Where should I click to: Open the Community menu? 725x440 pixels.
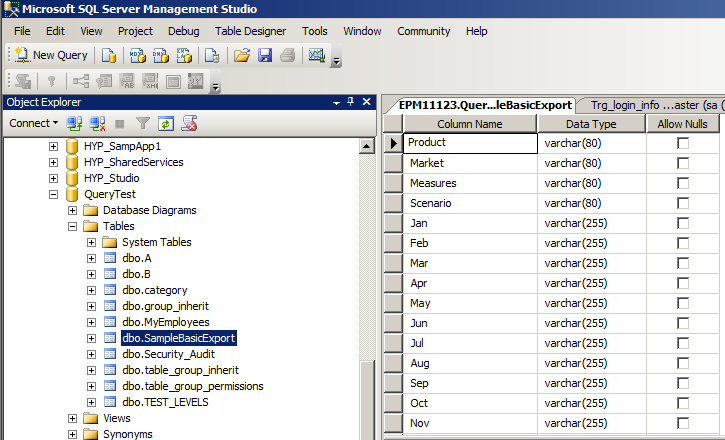(x=424, y=31)
